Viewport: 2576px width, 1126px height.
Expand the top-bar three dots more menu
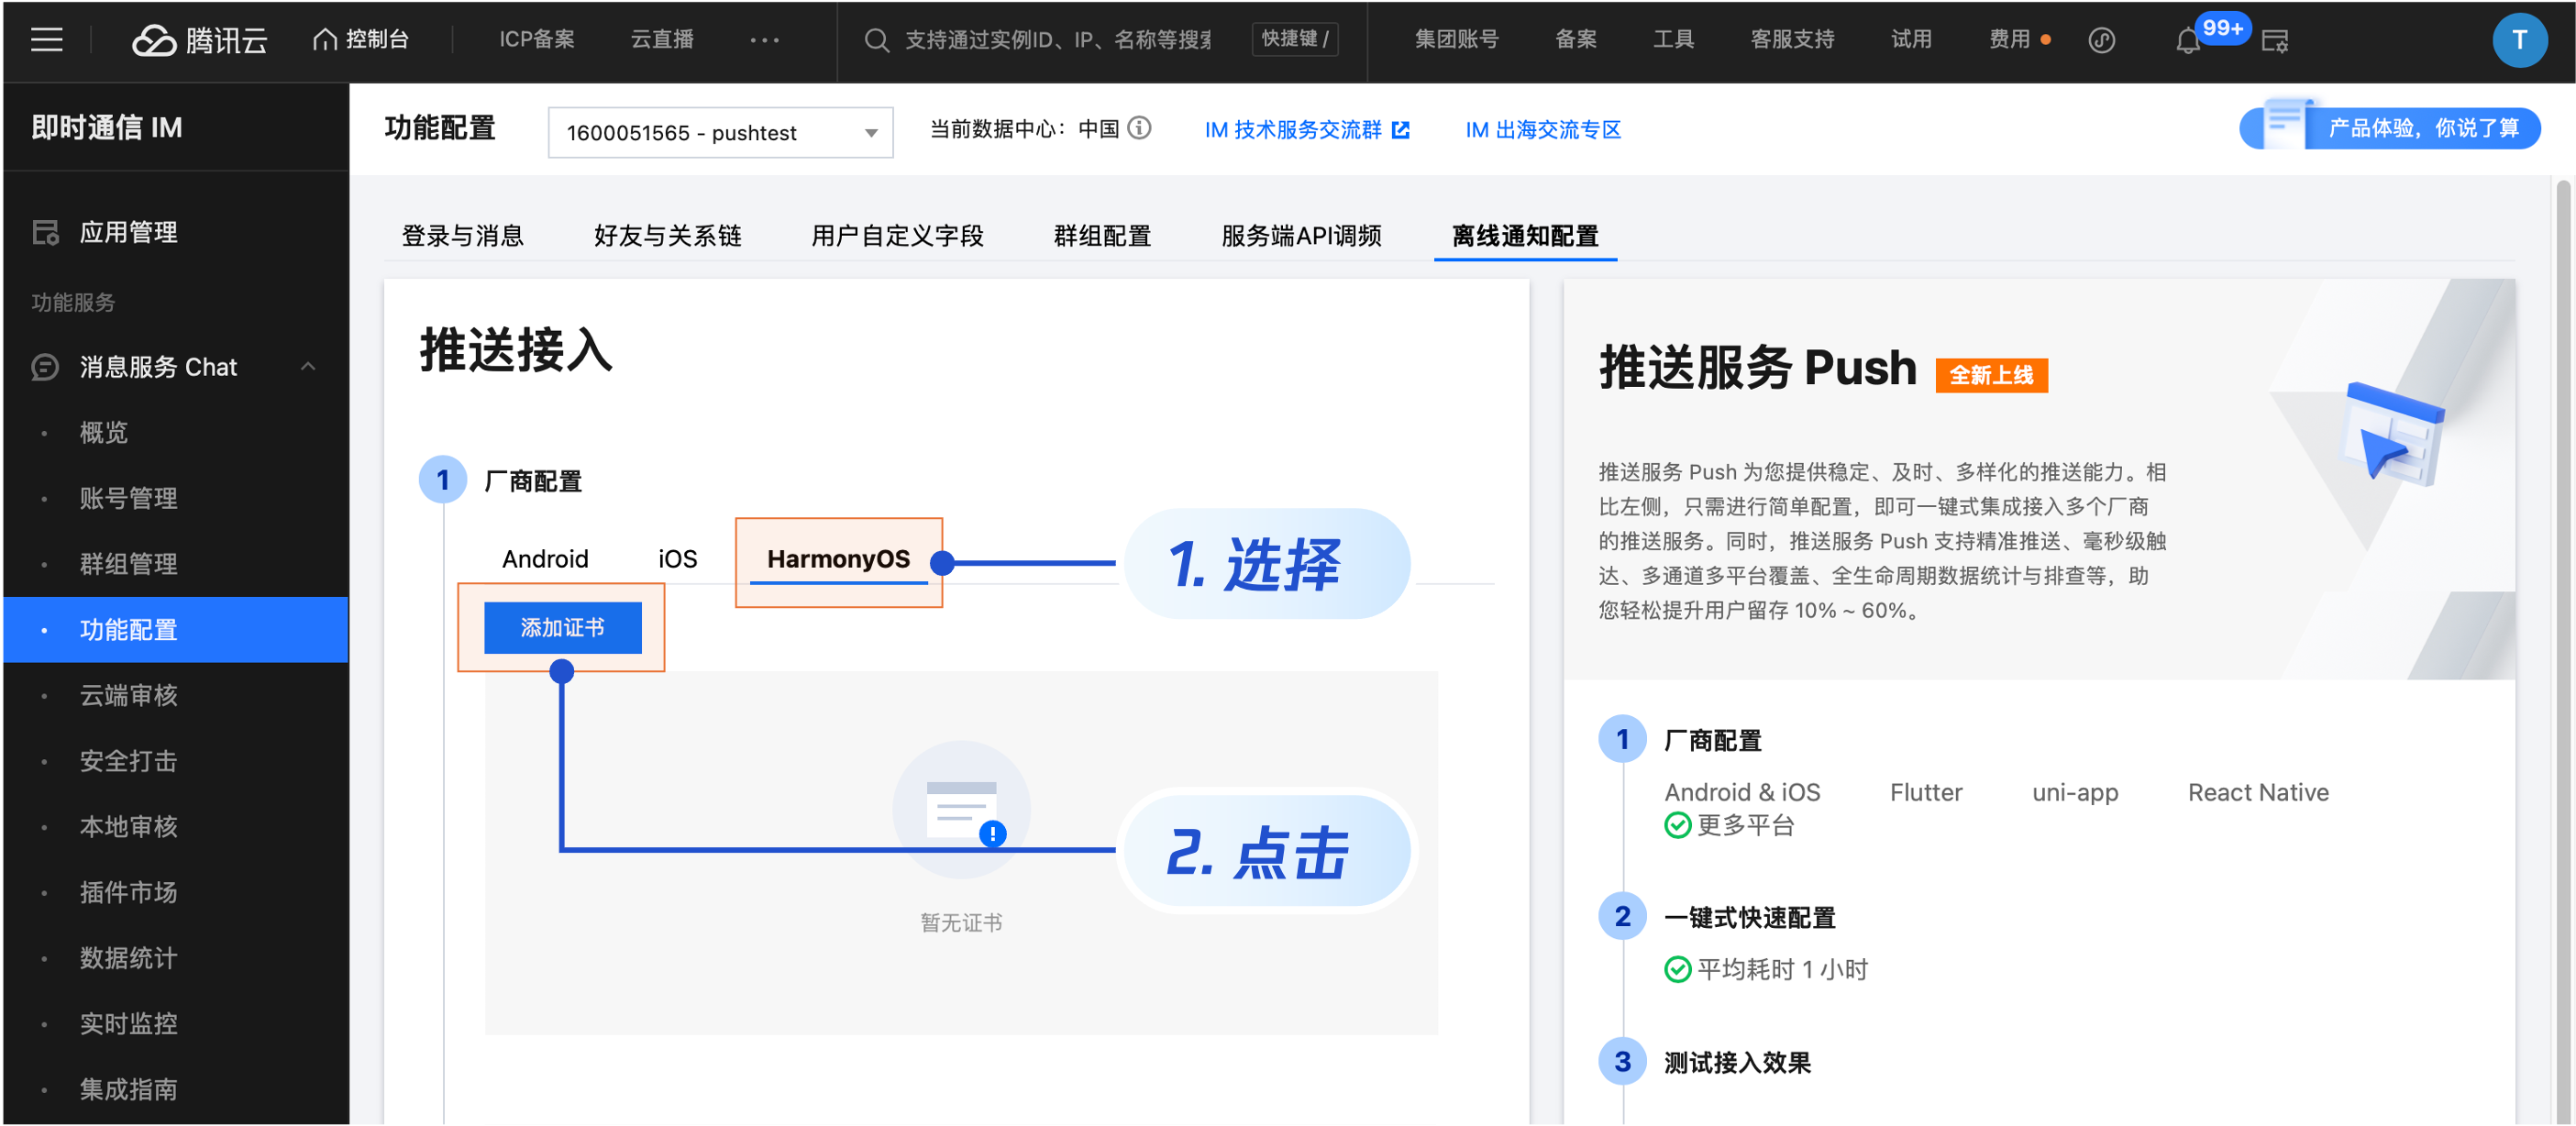pyautogui.click(x=764, y=40)
